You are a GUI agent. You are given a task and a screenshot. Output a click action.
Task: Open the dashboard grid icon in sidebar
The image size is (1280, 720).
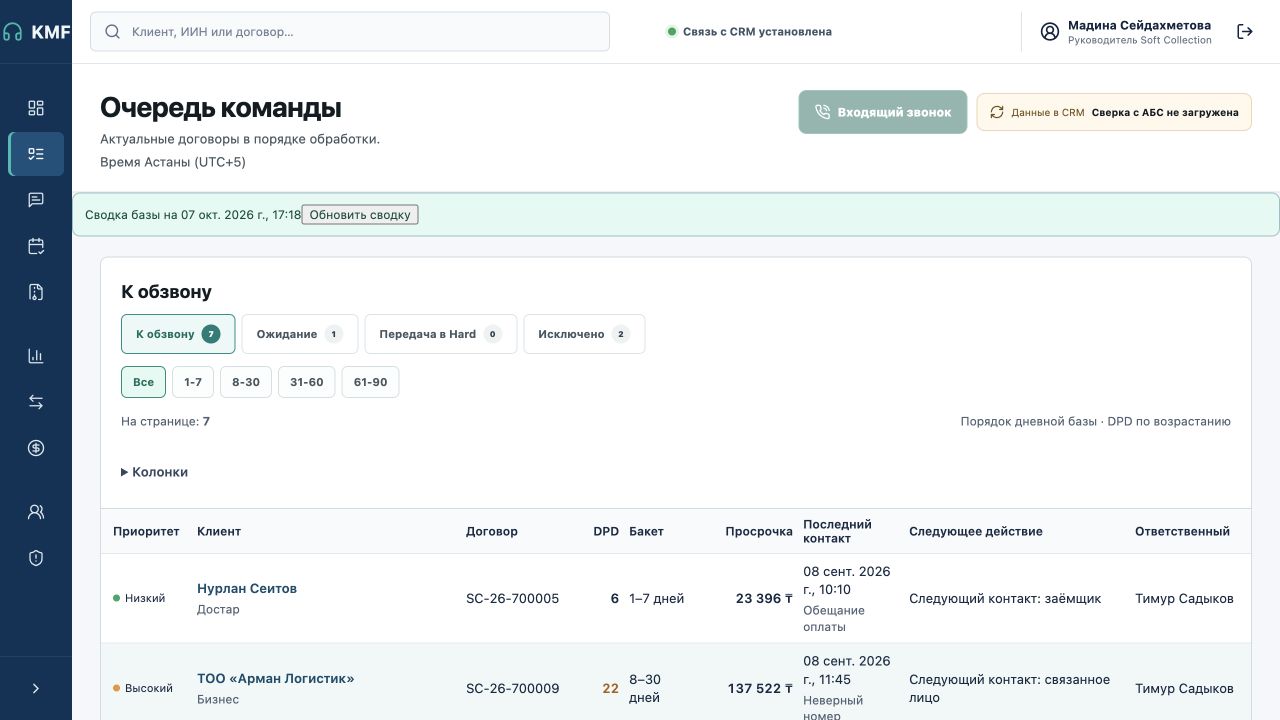pos(36,108)
